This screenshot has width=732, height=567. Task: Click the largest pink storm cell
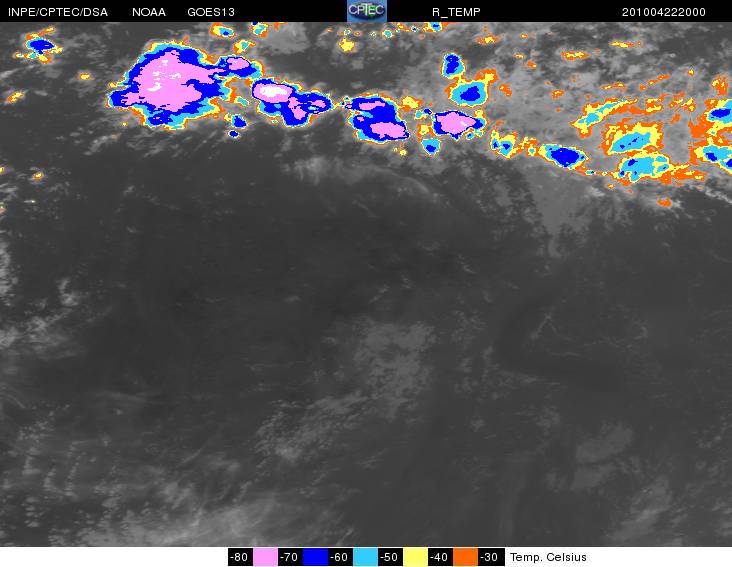click(x=173, y=82)
